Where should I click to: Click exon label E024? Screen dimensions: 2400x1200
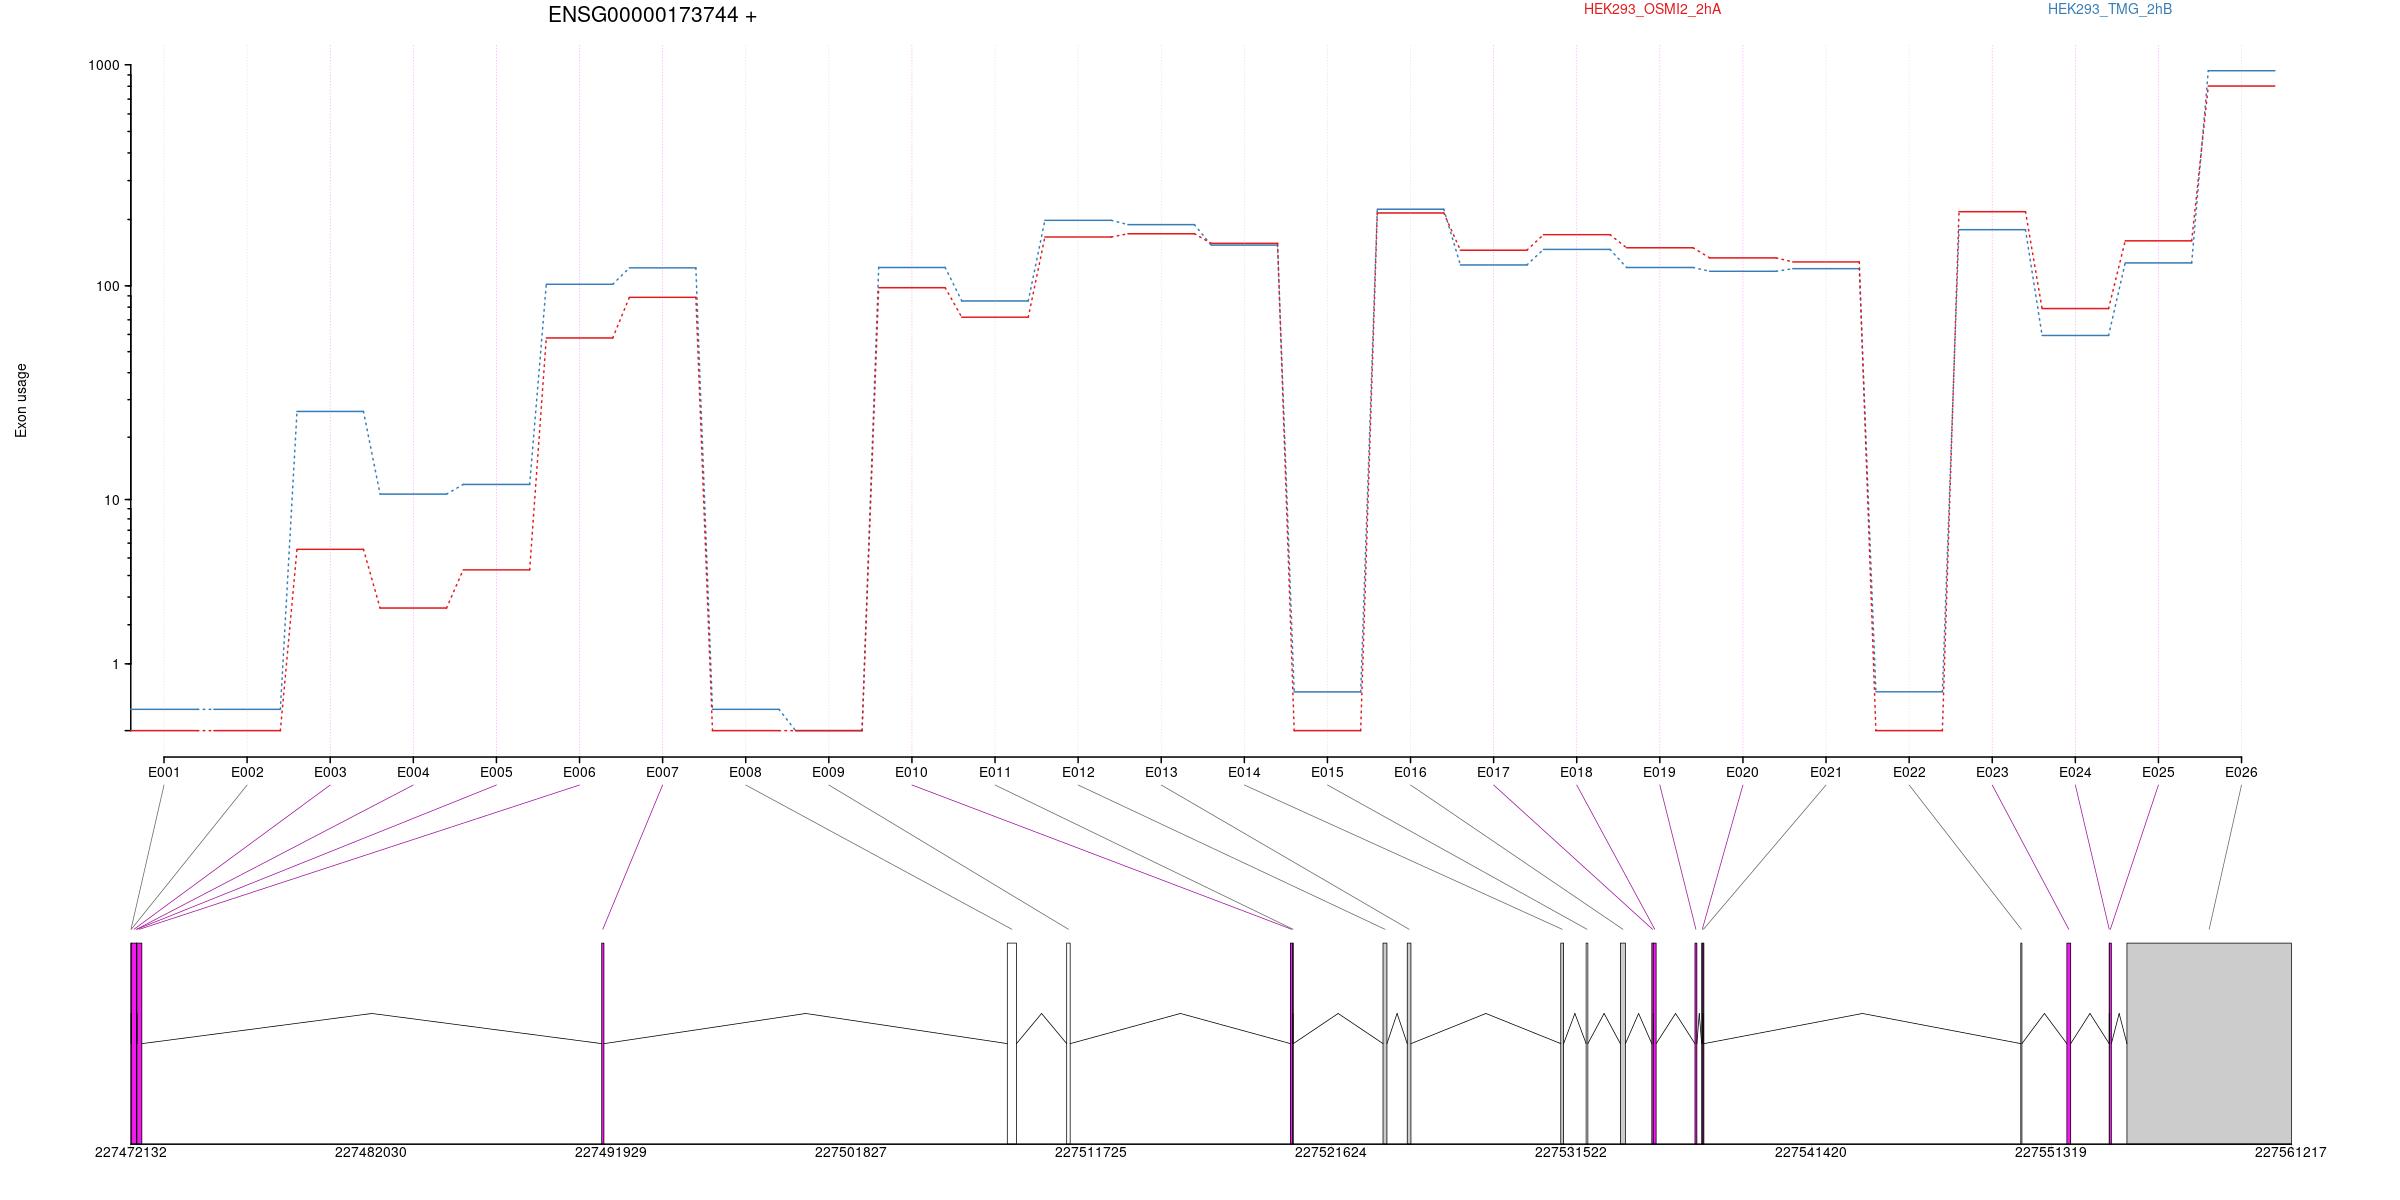[x=2075, y=772]
